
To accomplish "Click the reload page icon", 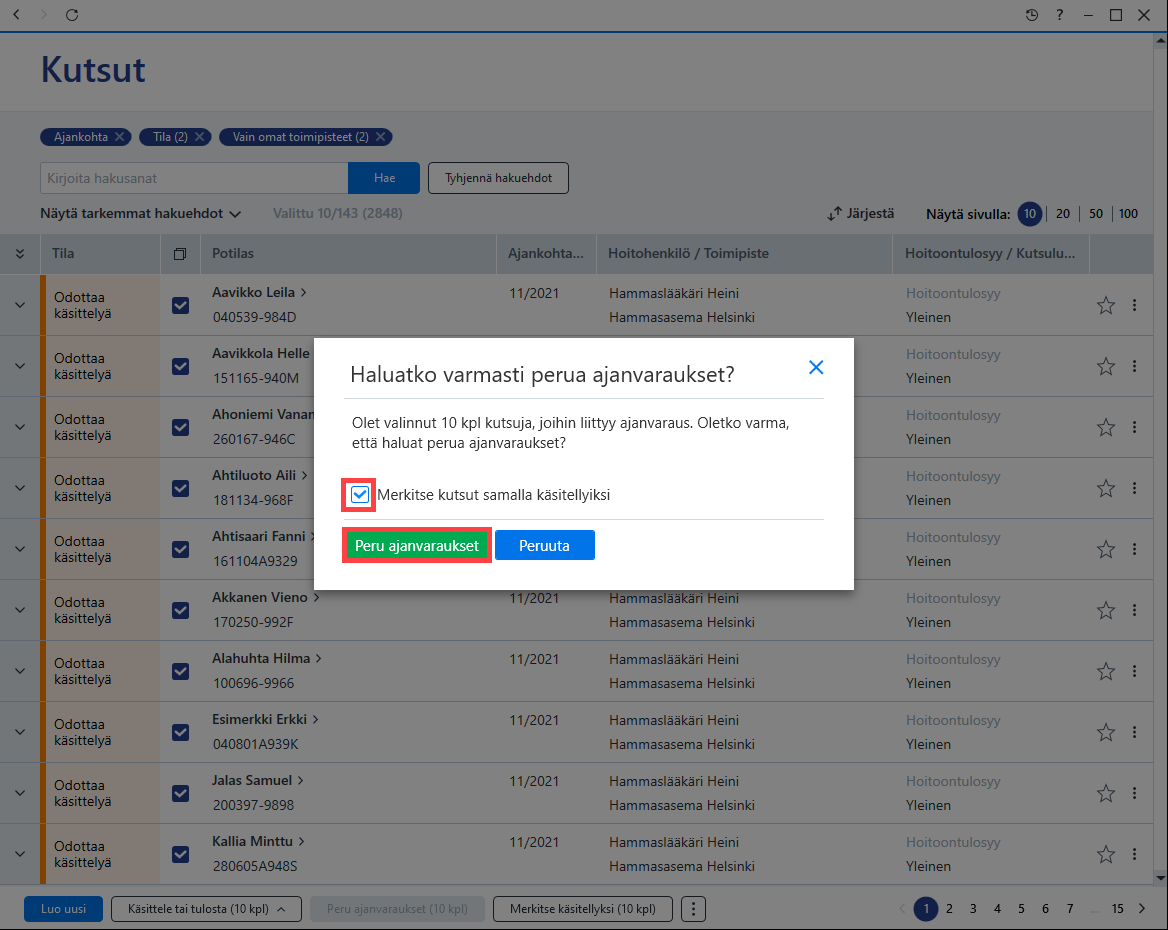I will 72,15.
